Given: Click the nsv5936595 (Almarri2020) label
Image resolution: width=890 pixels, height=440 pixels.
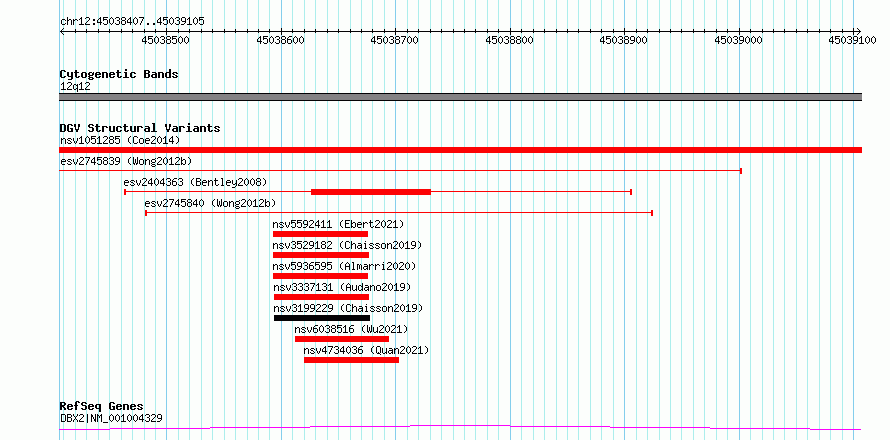Looking at the screenshot, I should point(345,266).
